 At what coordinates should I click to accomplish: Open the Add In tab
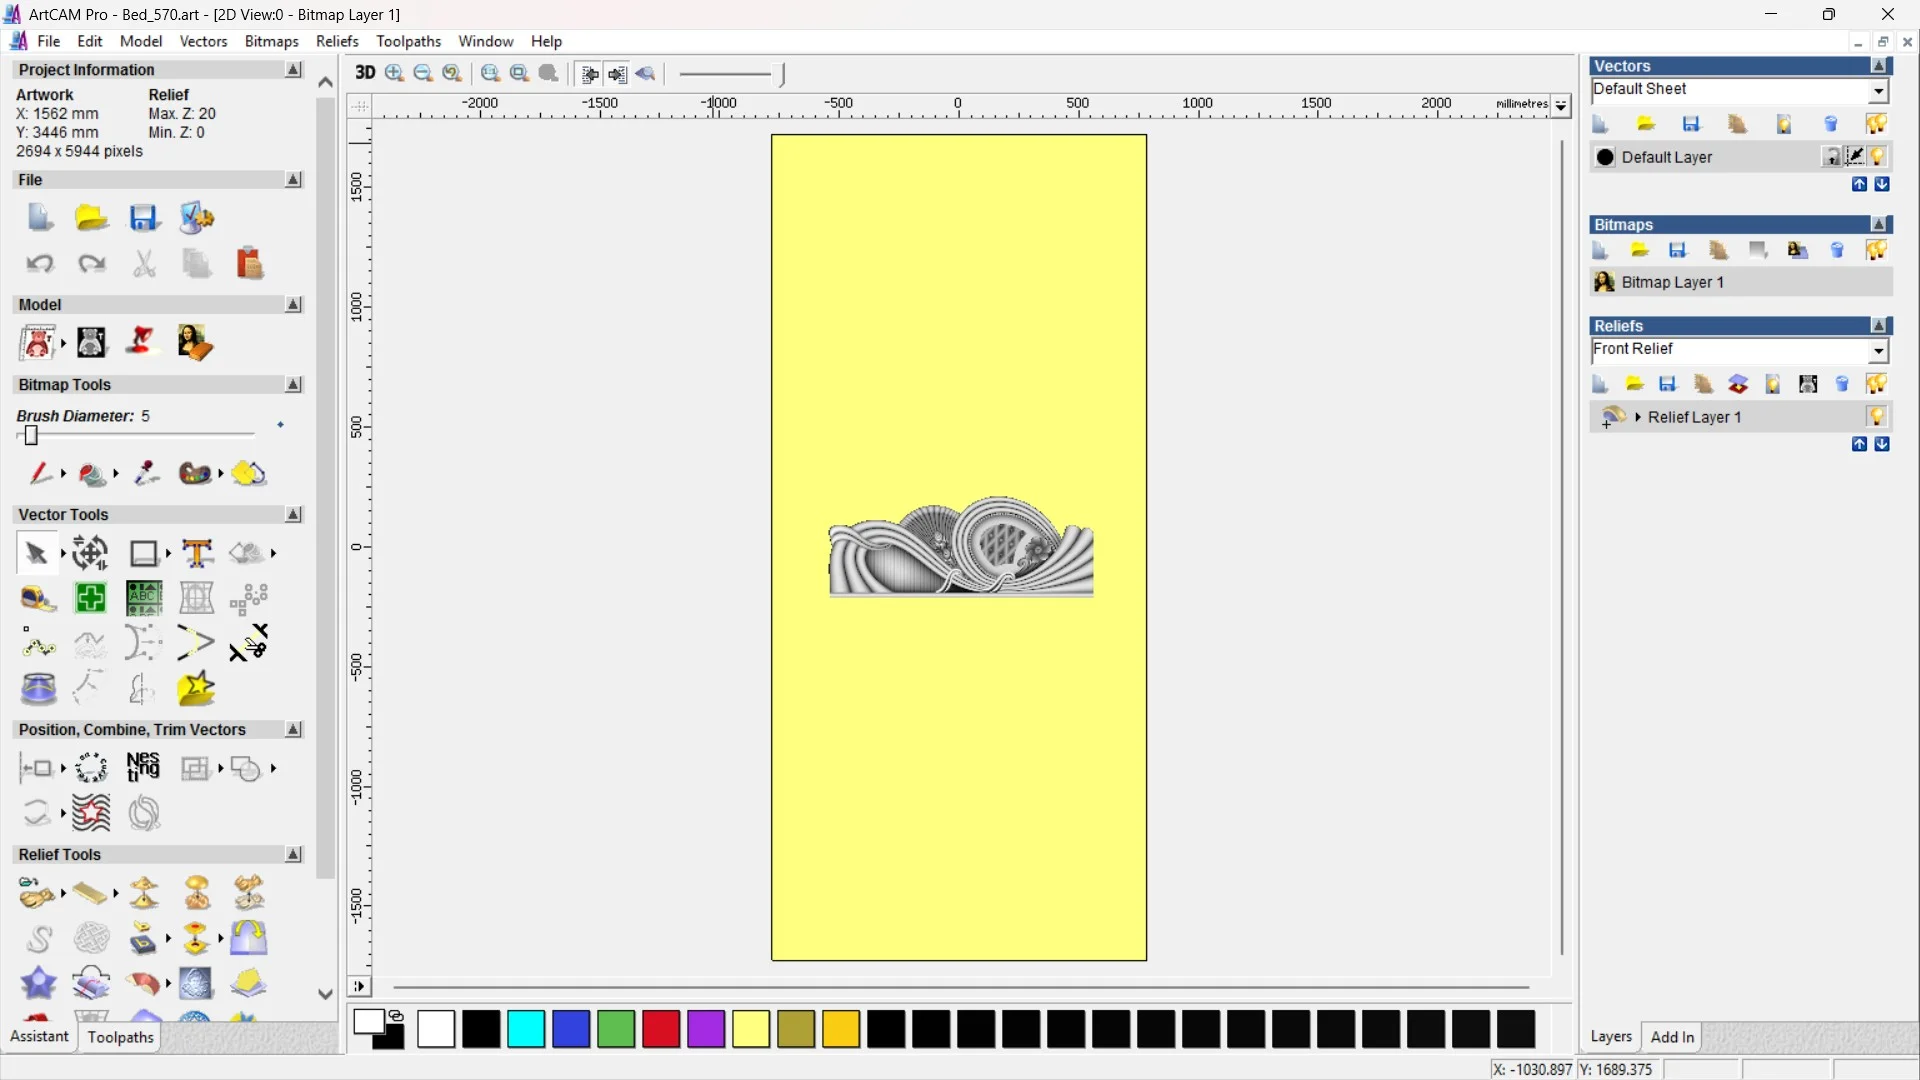pyautogui.click(x=1672, y=1037)
